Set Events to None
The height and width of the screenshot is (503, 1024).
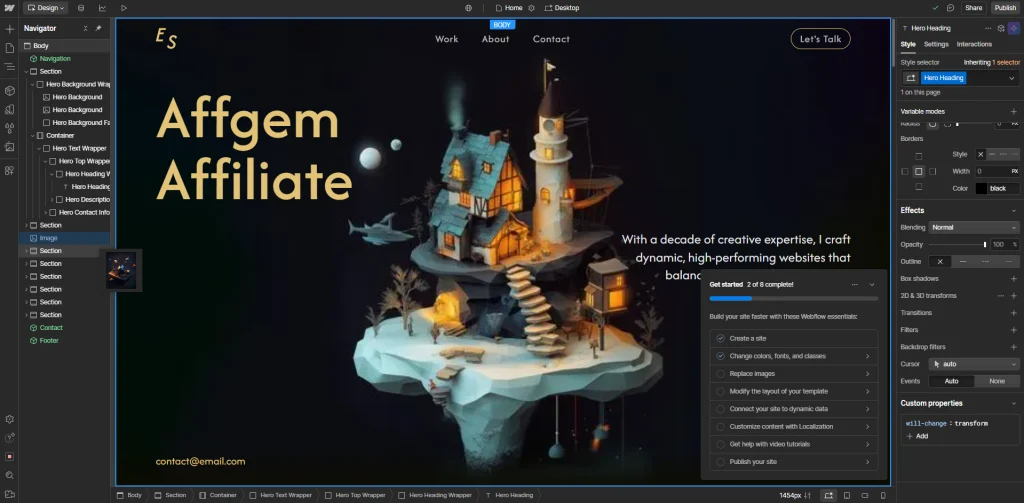pos(997,381)
